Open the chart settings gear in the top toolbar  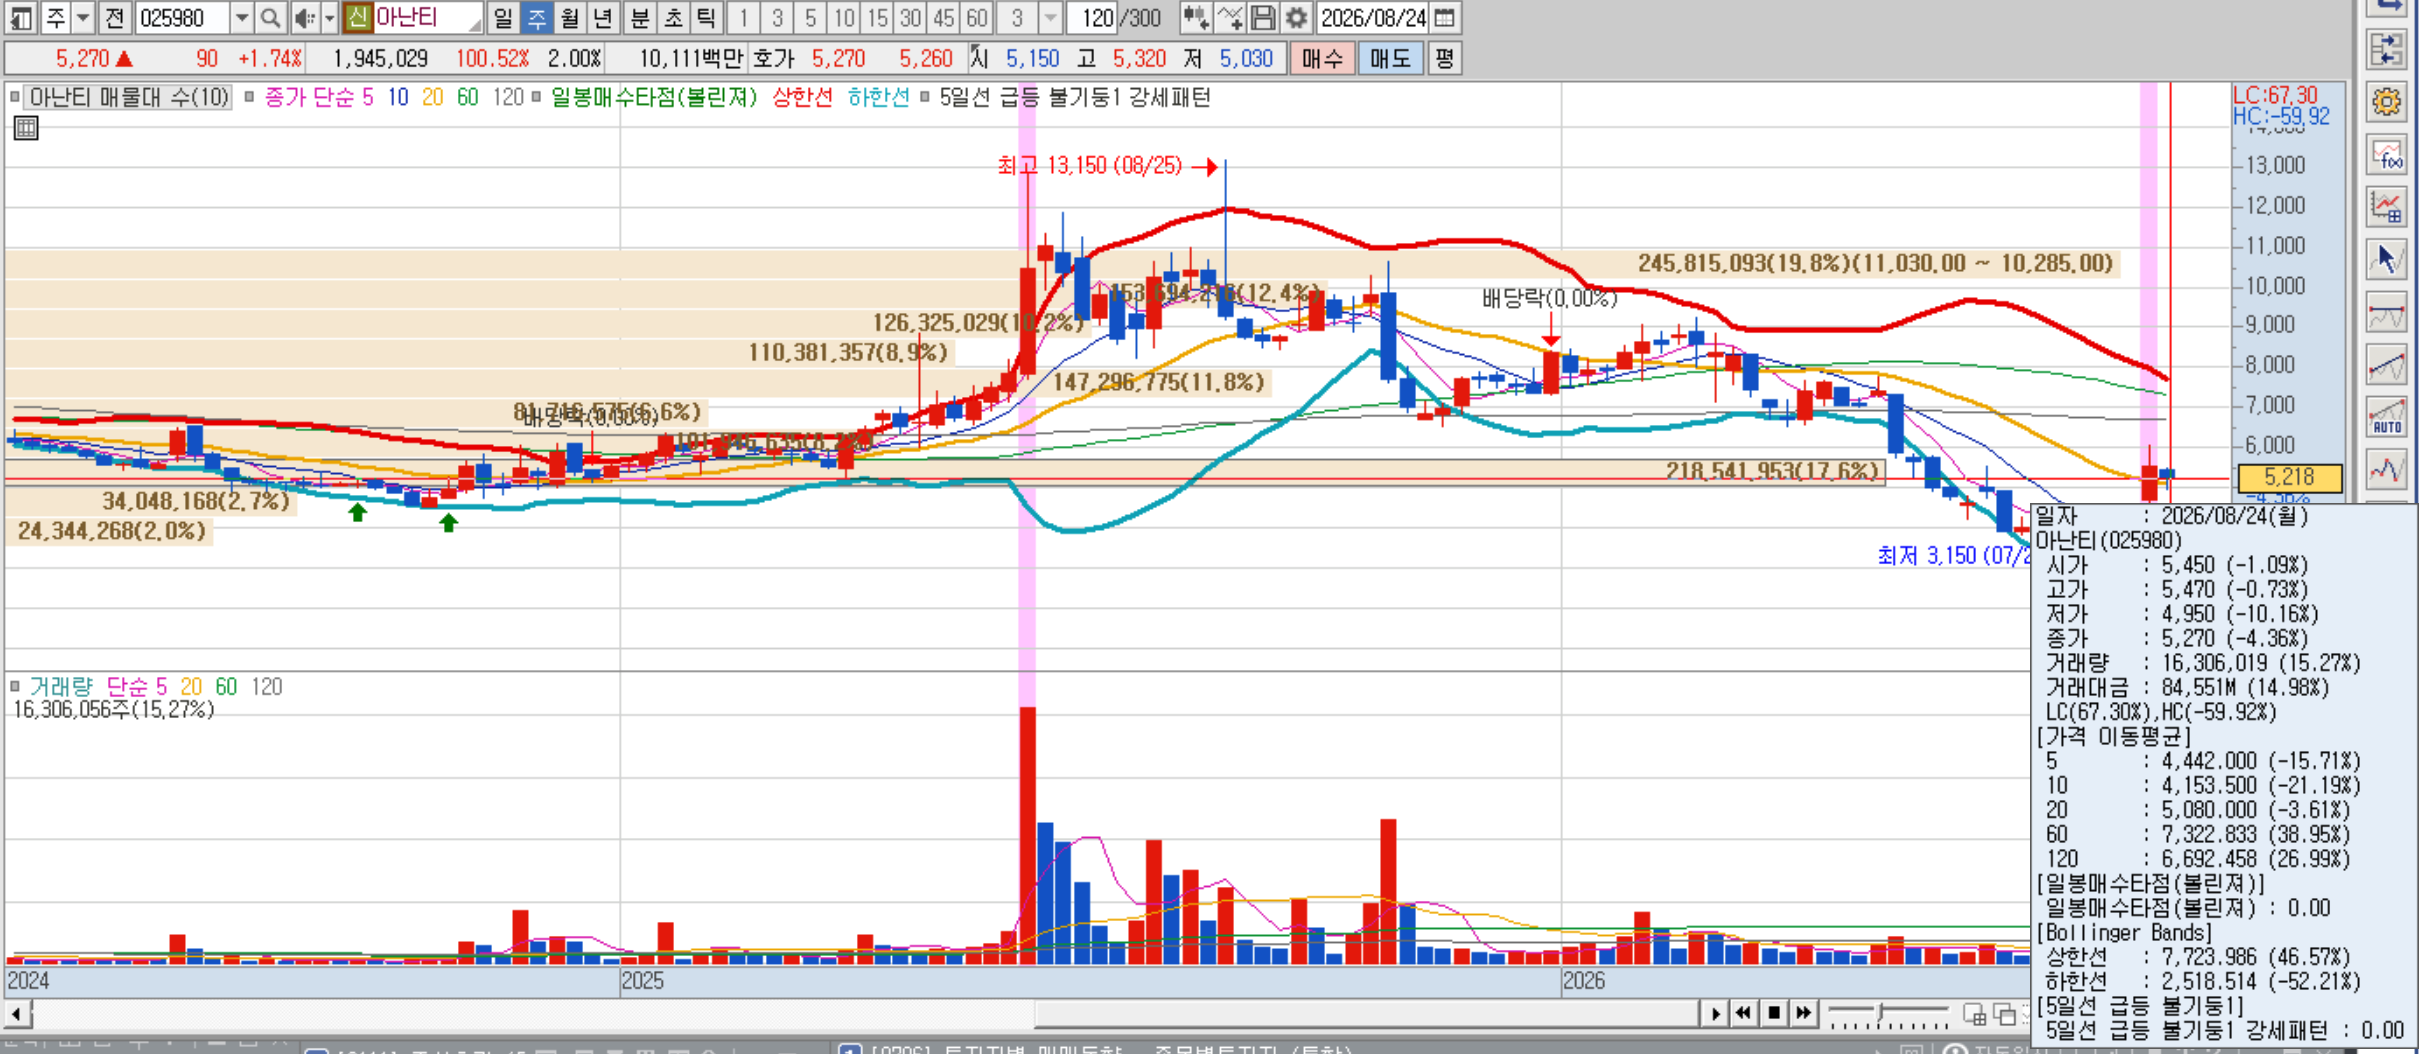1296,18
